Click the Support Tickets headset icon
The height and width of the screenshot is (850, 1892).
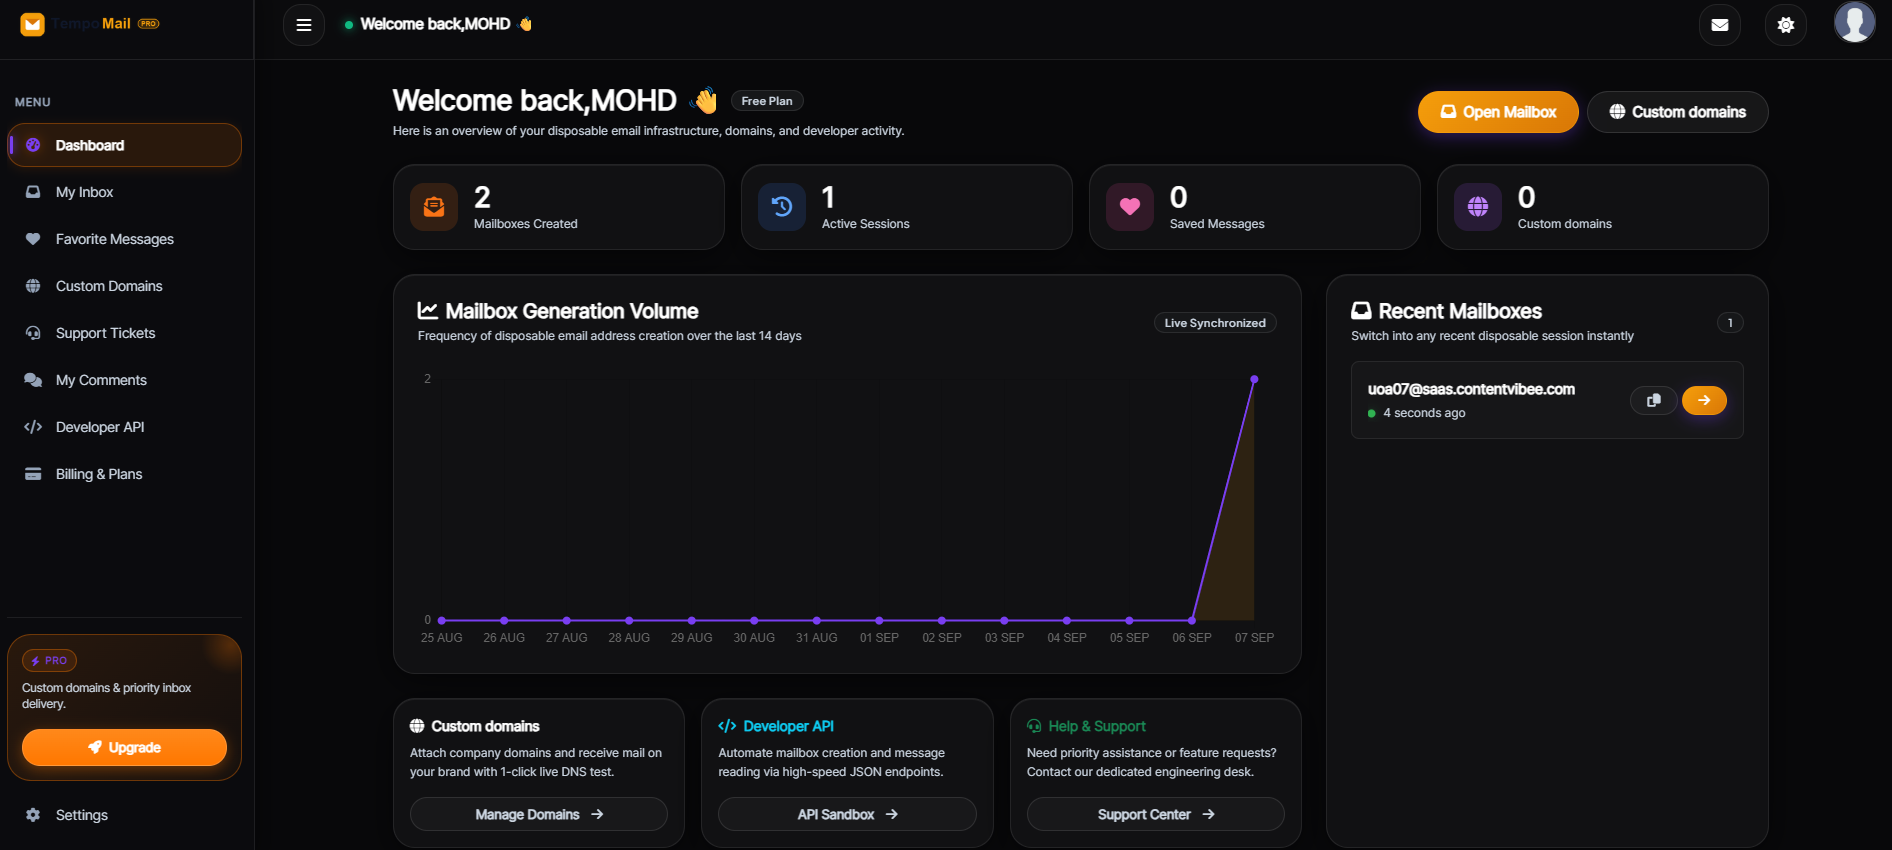(33, 333)
